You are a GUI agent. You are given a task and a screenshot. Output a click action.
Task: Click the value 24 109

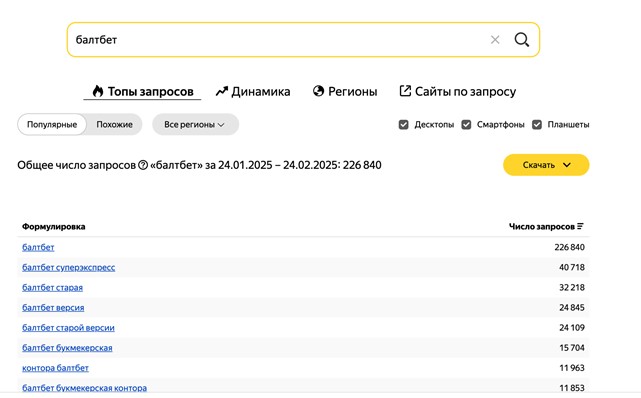pos(572,328)
